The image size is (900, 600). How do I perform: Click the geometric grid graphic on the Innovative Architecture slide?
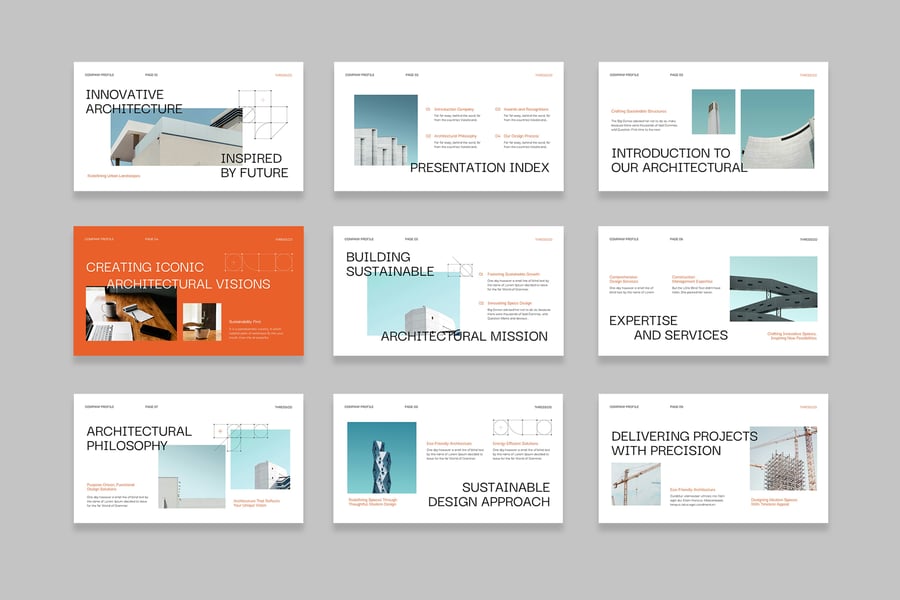coord(261,111)
